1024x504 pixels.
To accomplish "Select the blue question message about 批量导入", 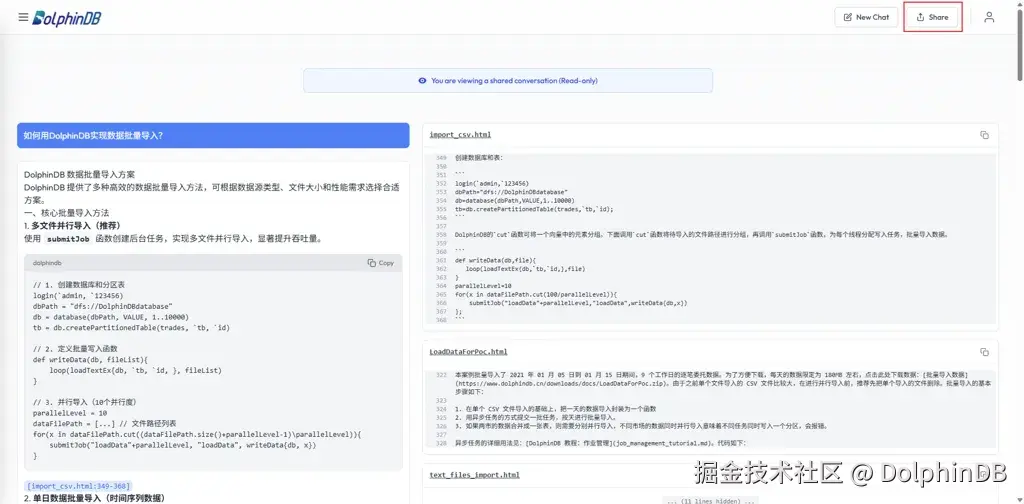I will click(x=213, y=136).
